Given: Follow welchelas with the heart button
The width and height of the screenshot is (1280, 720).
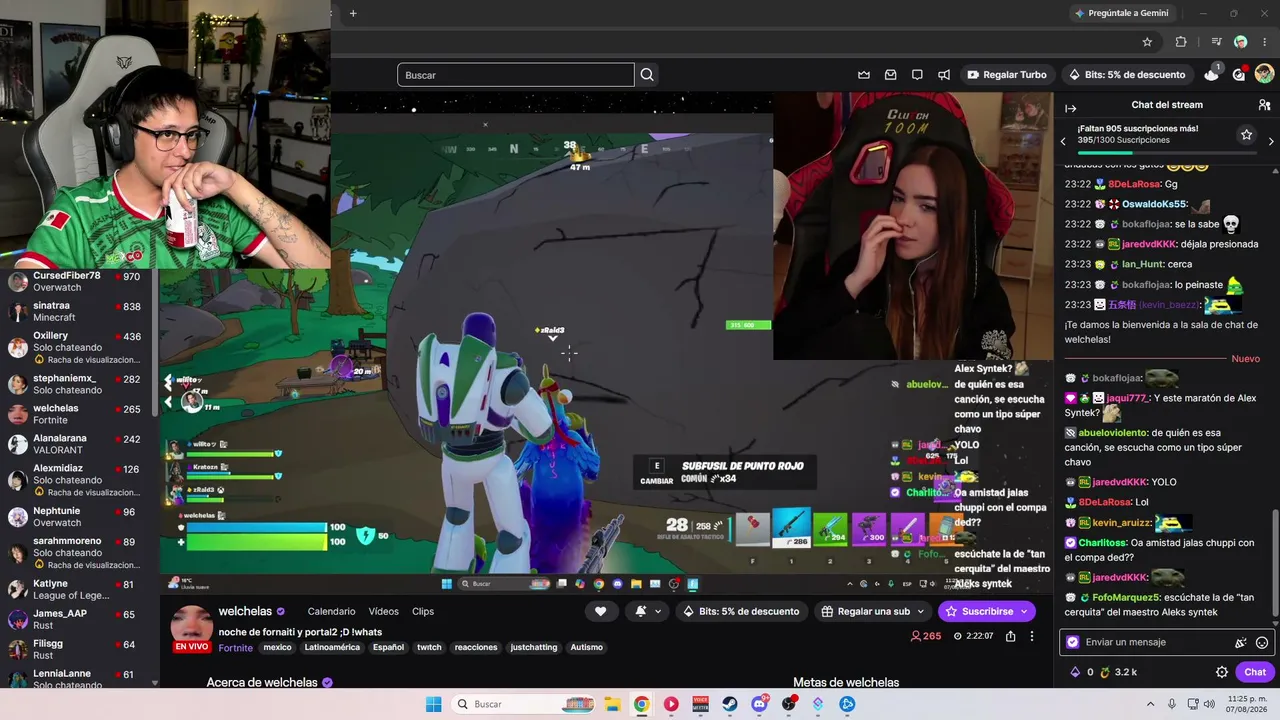Looking at the screenshot, I should 600,611.
